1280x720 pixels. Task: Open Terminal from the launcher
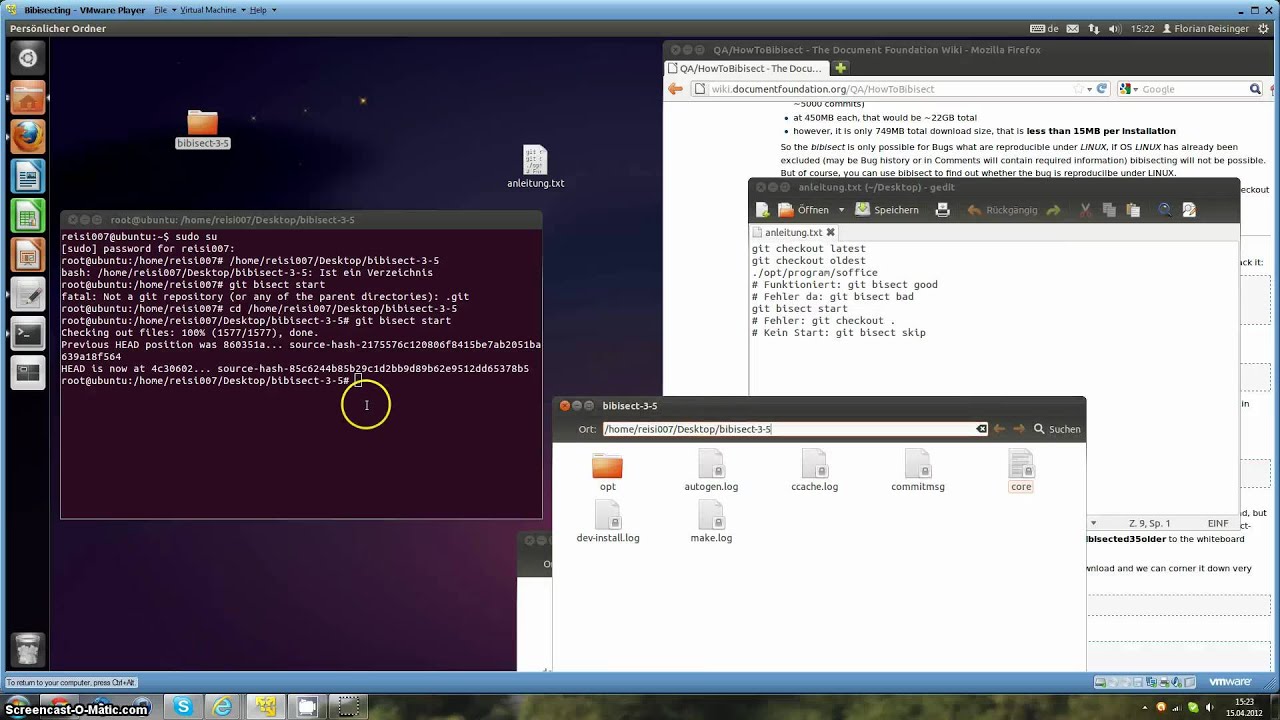[27, 334]
